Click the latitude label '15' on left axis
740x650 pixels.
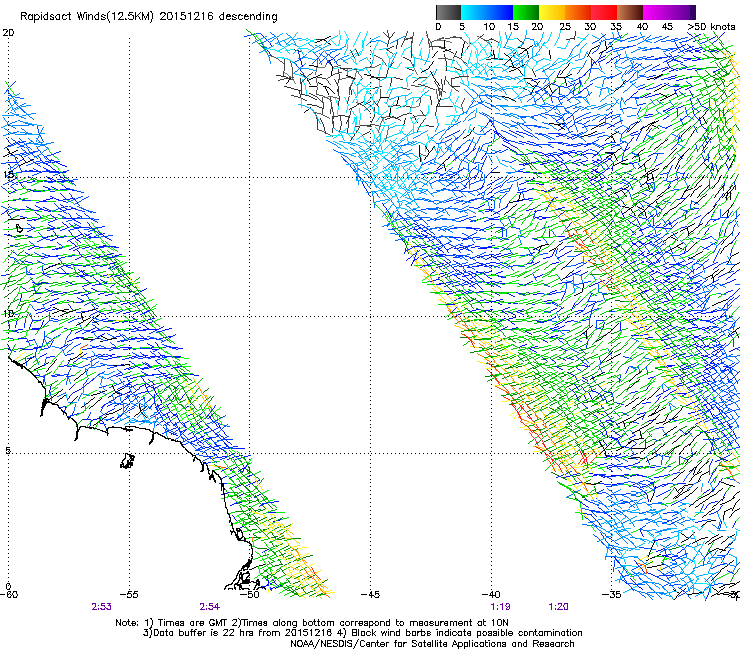click(8, 174)
